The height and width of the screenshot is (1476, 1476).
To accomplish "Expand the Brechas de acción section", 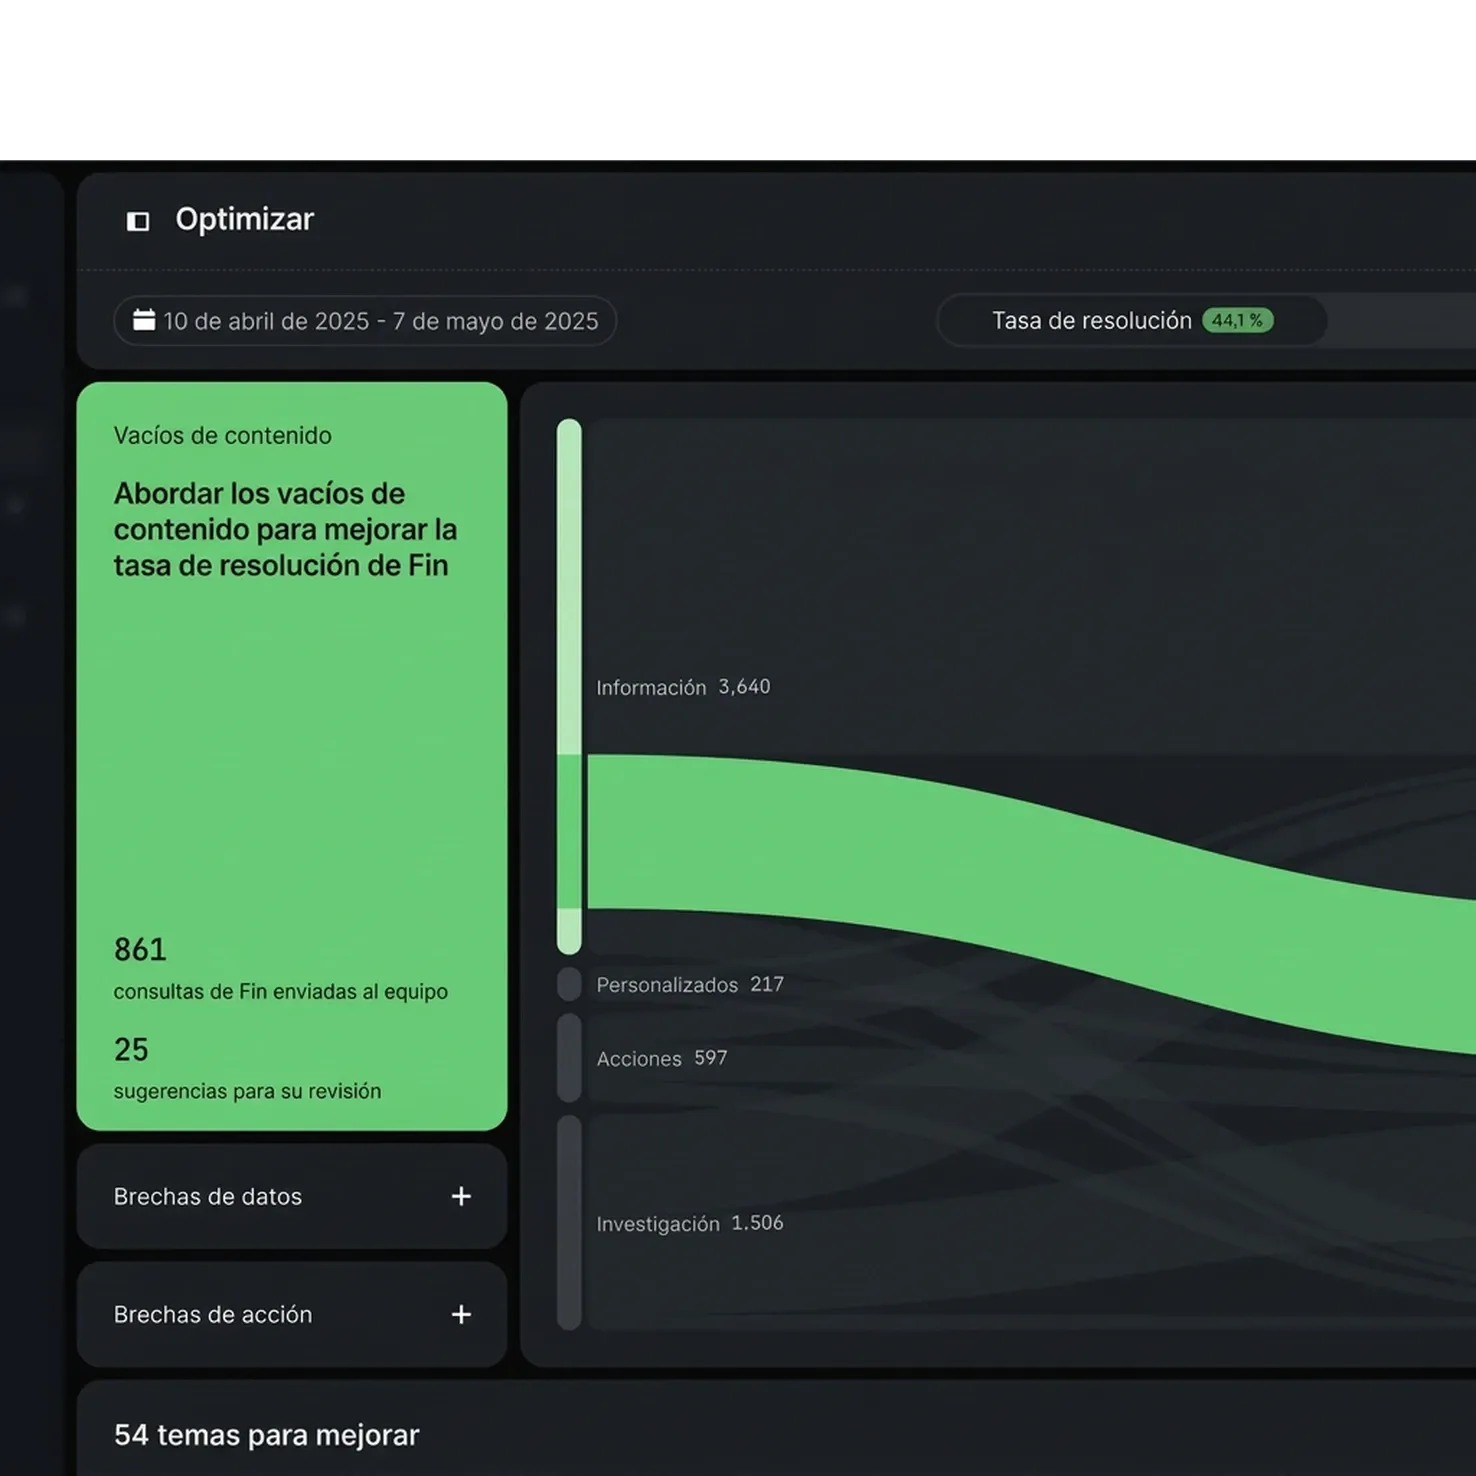I will tap(292, 1314).
